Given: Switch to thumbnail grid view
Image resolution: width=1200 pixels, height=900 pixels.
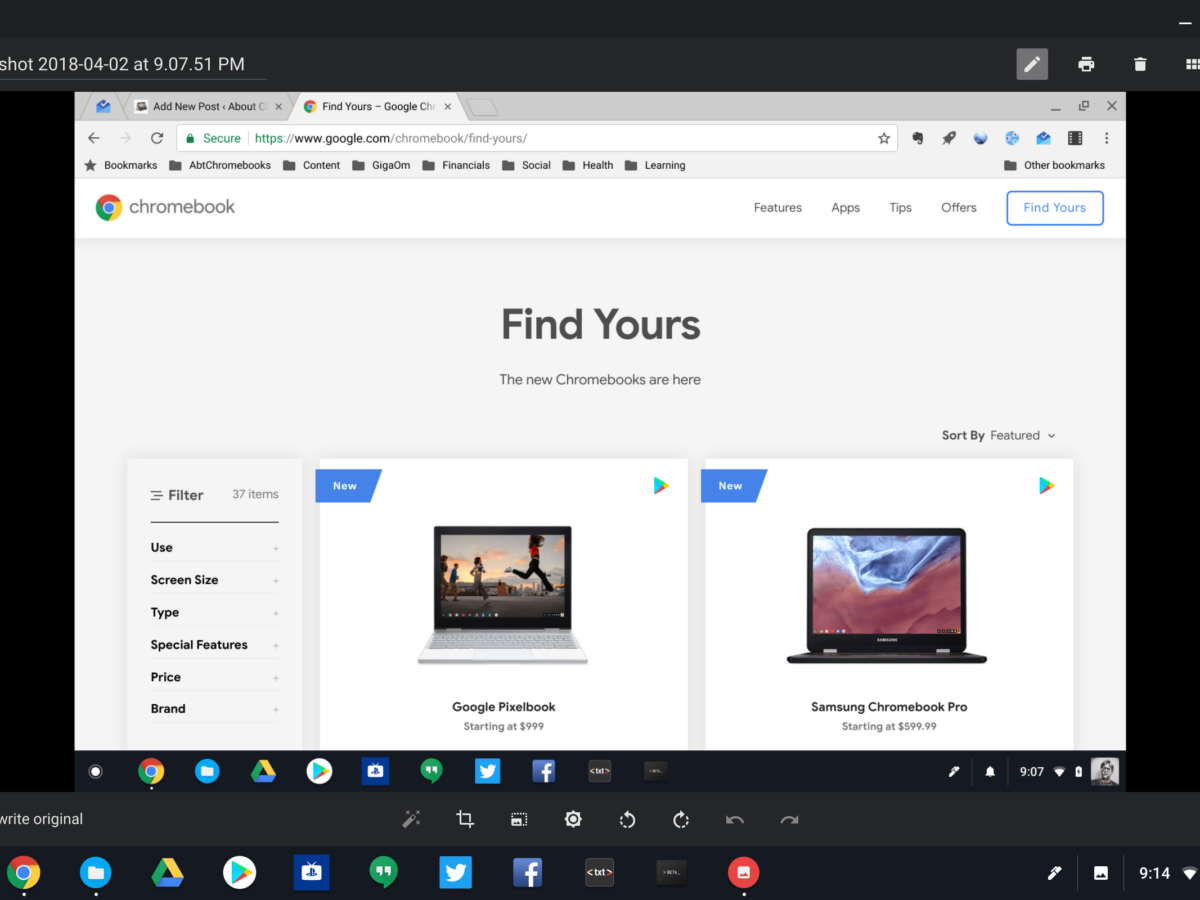Looking at the screenshot, I should (x=1191, y=64).
